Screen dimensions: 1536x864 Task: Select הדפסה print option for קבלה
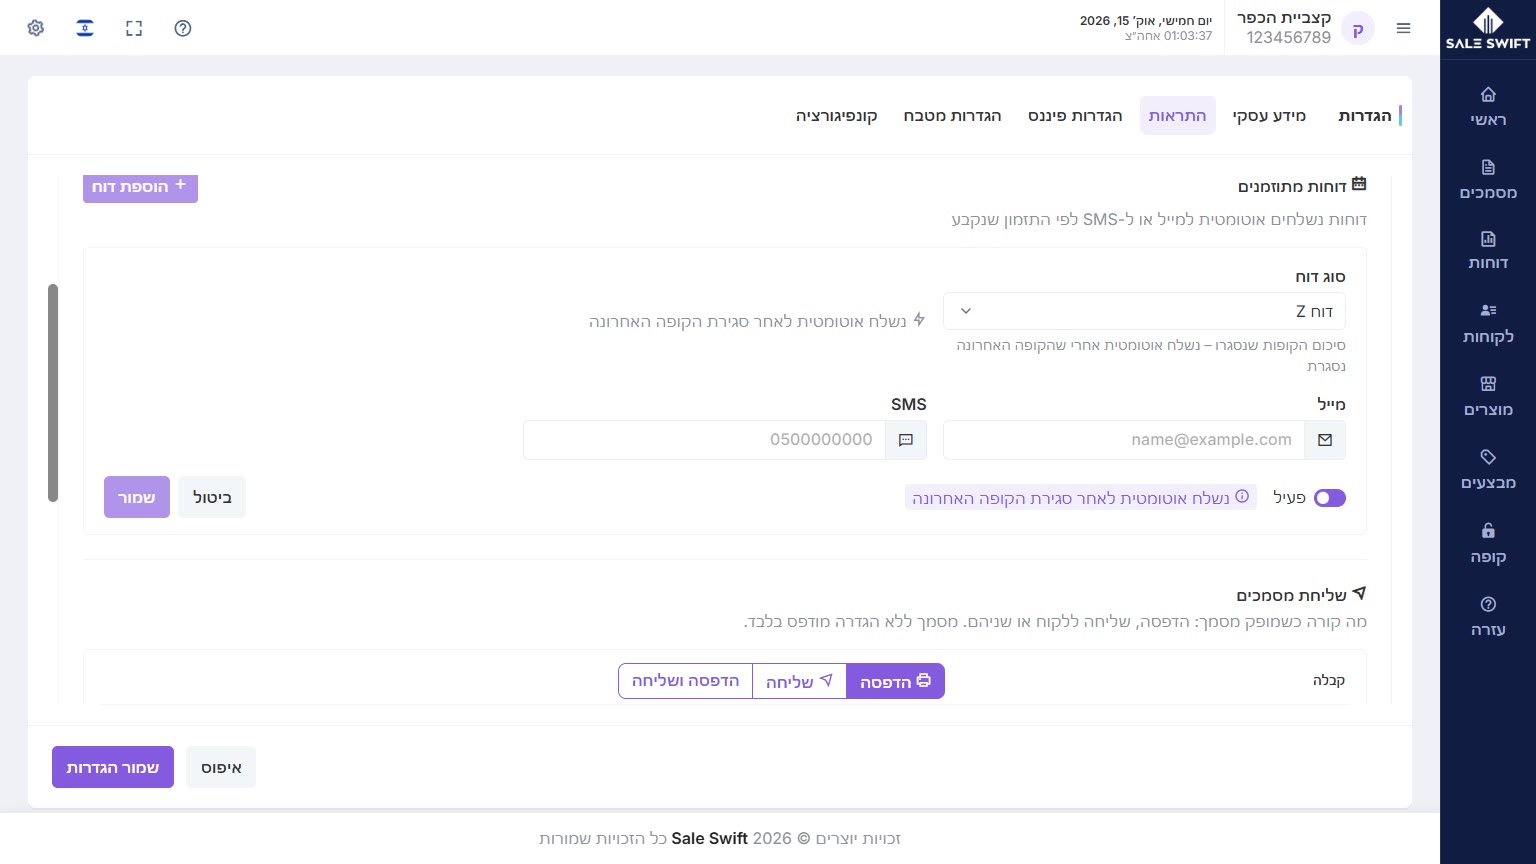895,681
